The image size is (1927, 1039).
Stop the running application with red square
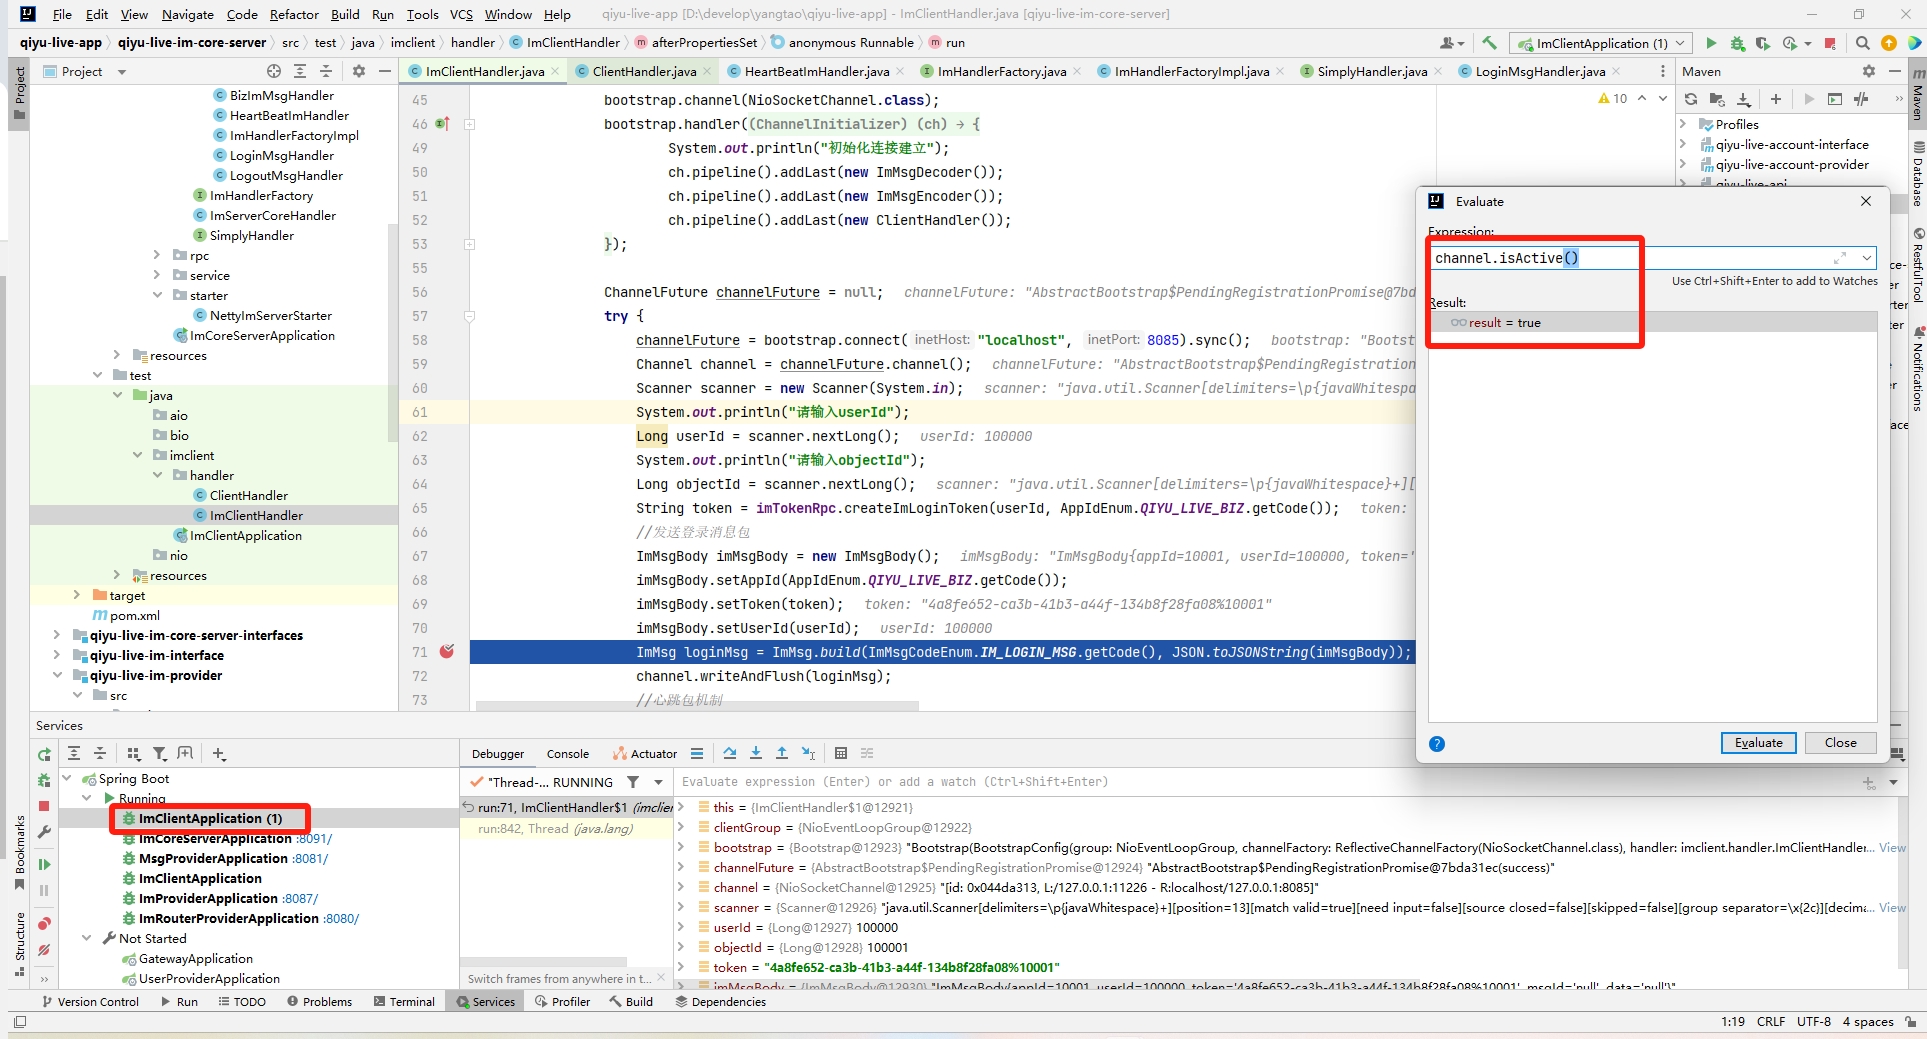tap(1829, 43)
